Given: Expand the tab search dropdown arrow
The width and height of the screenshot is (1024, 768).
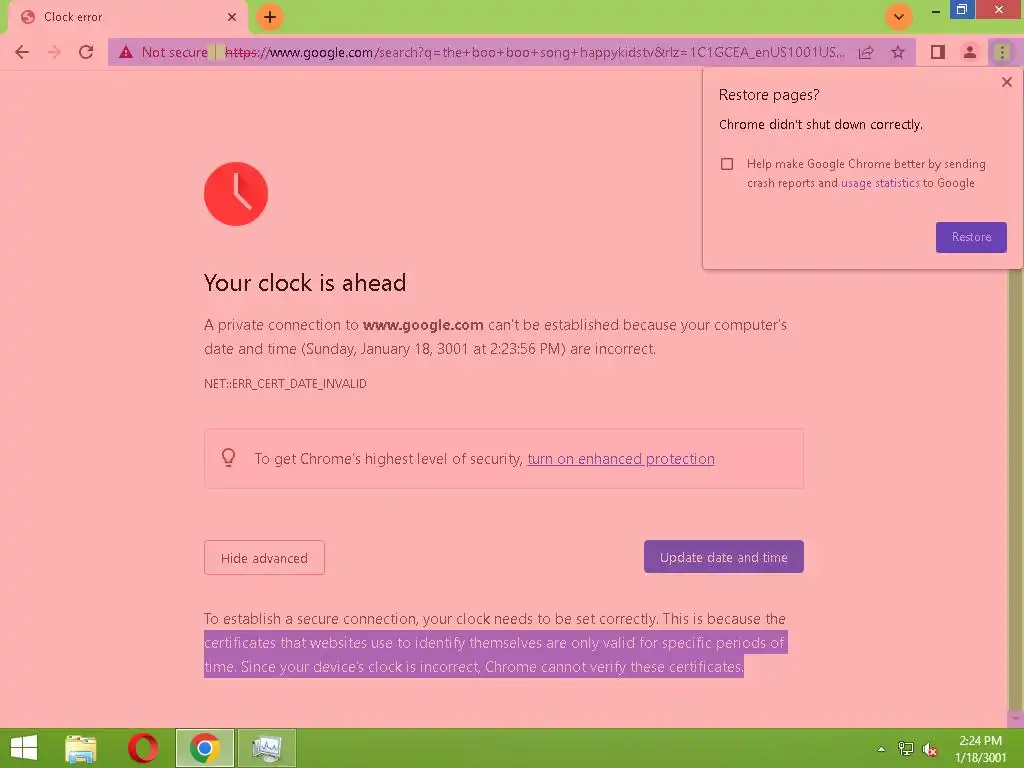Looking at the screenshot, I should (x=899, y=17).
